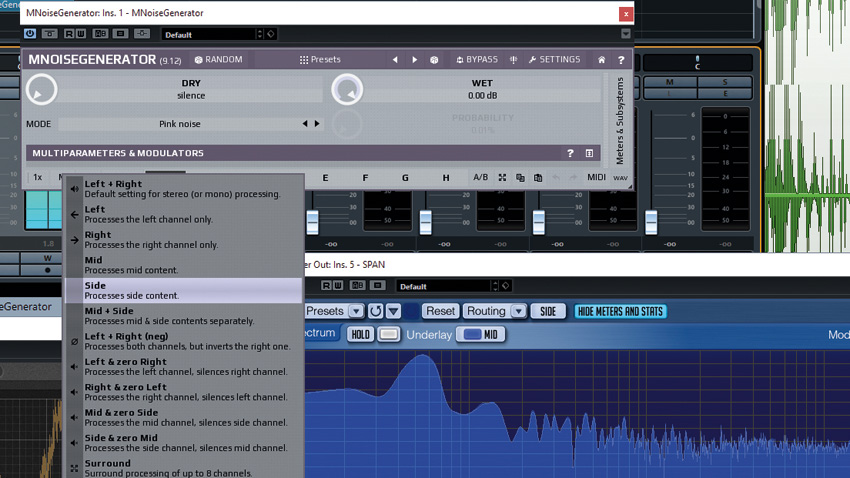Click the redo arrow icon
The image size is (850, 478).
click(x=573, y=178)
